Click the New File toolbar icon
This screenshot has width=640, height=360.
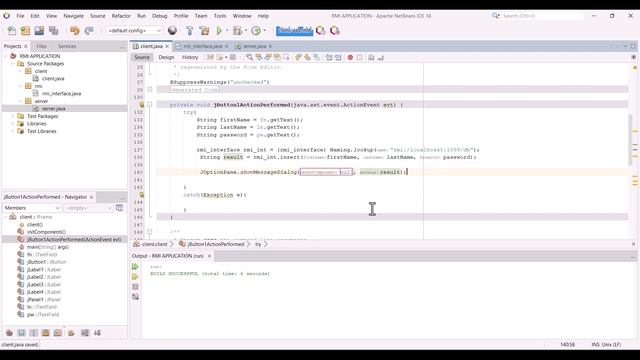pos(12,31)
